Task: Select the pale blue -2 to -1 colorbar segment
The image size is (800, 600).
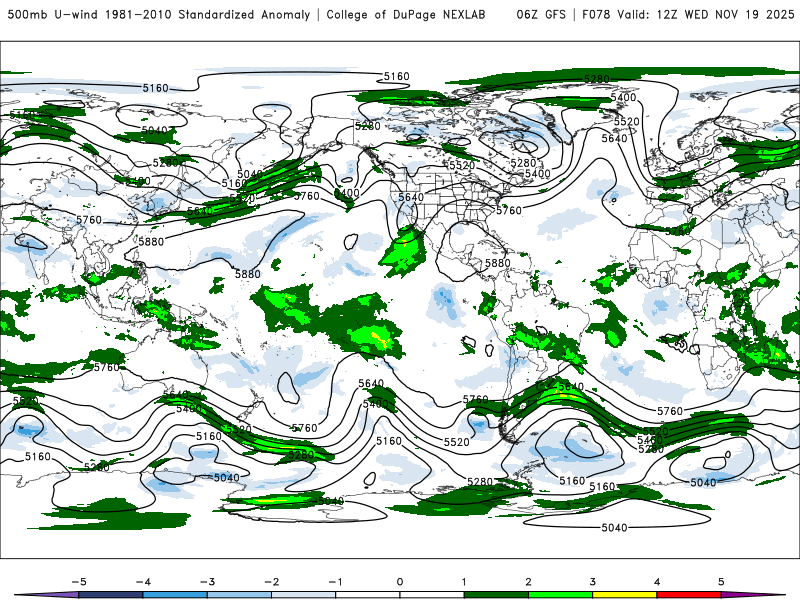Action: click(304, 595)
